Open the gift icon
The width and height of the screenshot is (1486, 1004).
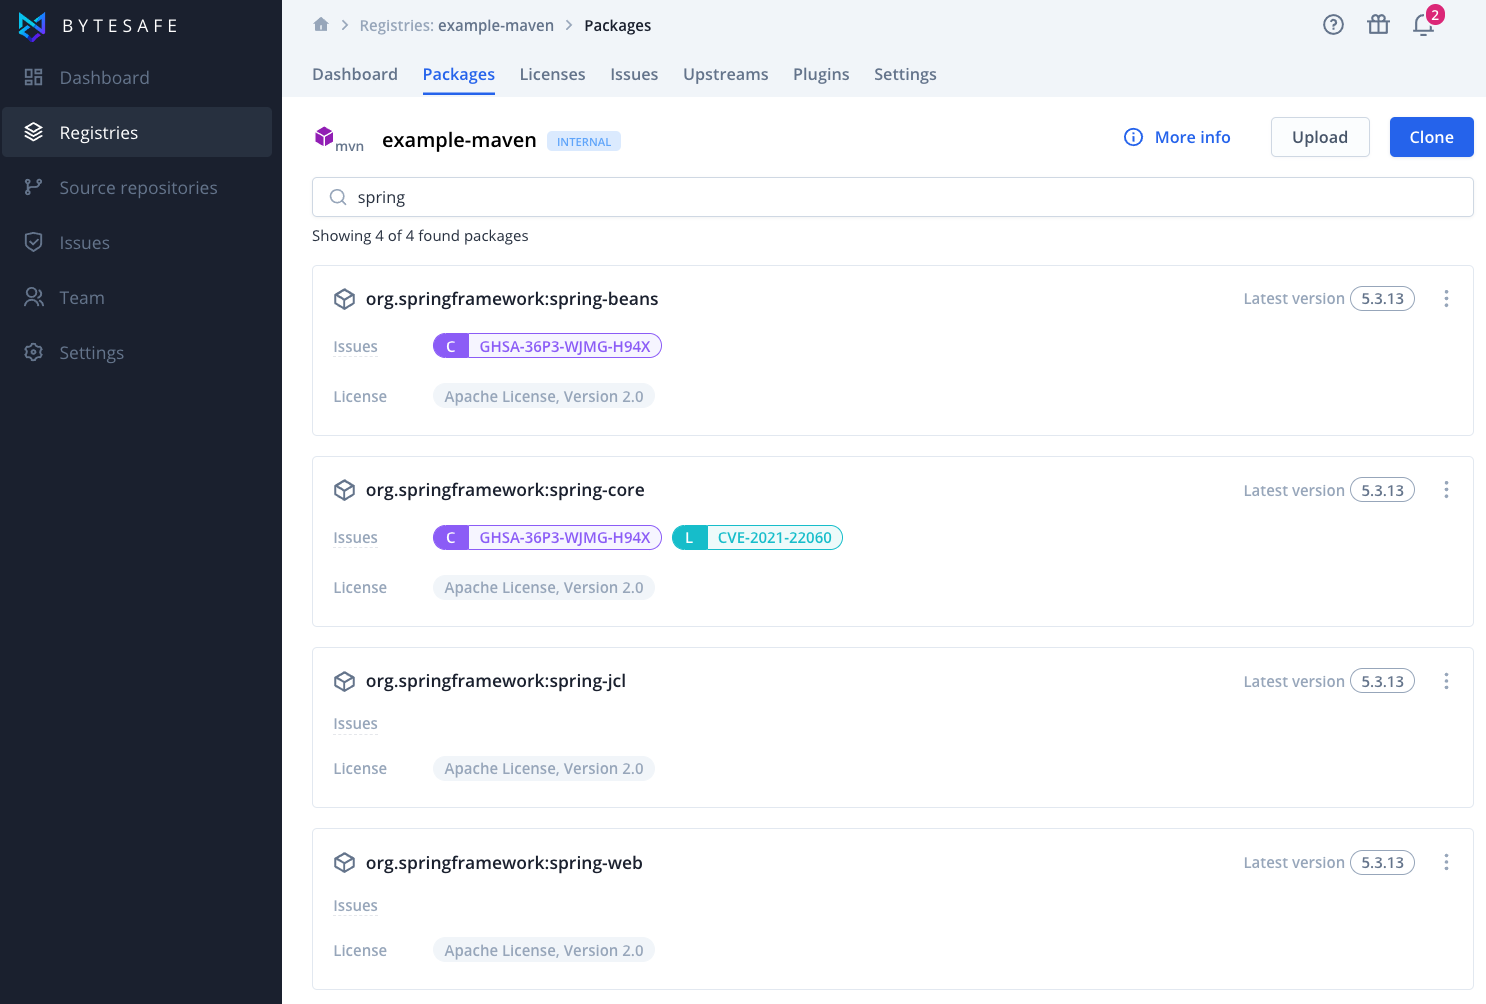pyautogui.click(x=1378, y=25)
